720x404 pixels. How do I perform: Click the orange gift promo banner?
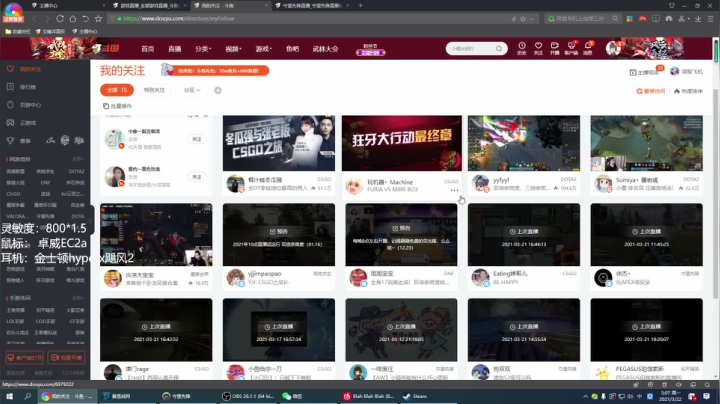tap(215, 71)
